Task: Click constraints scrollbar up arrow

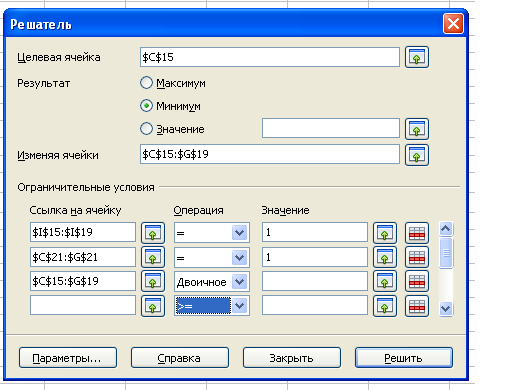Action: click(x=446, y=229)
